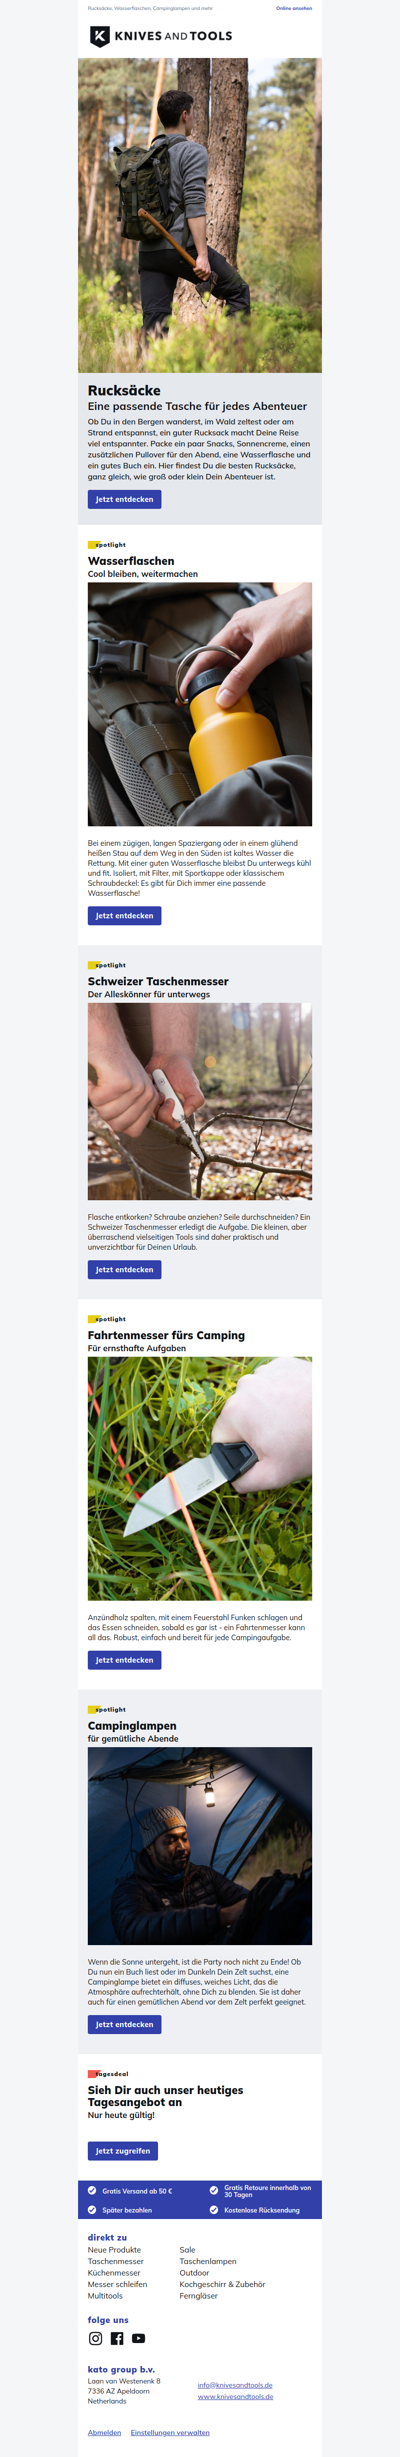This screenshot has height=2457, width=400.
Task: Click the Knives and Tools logo
Action: pyautogui.click(x=161, y=36)
